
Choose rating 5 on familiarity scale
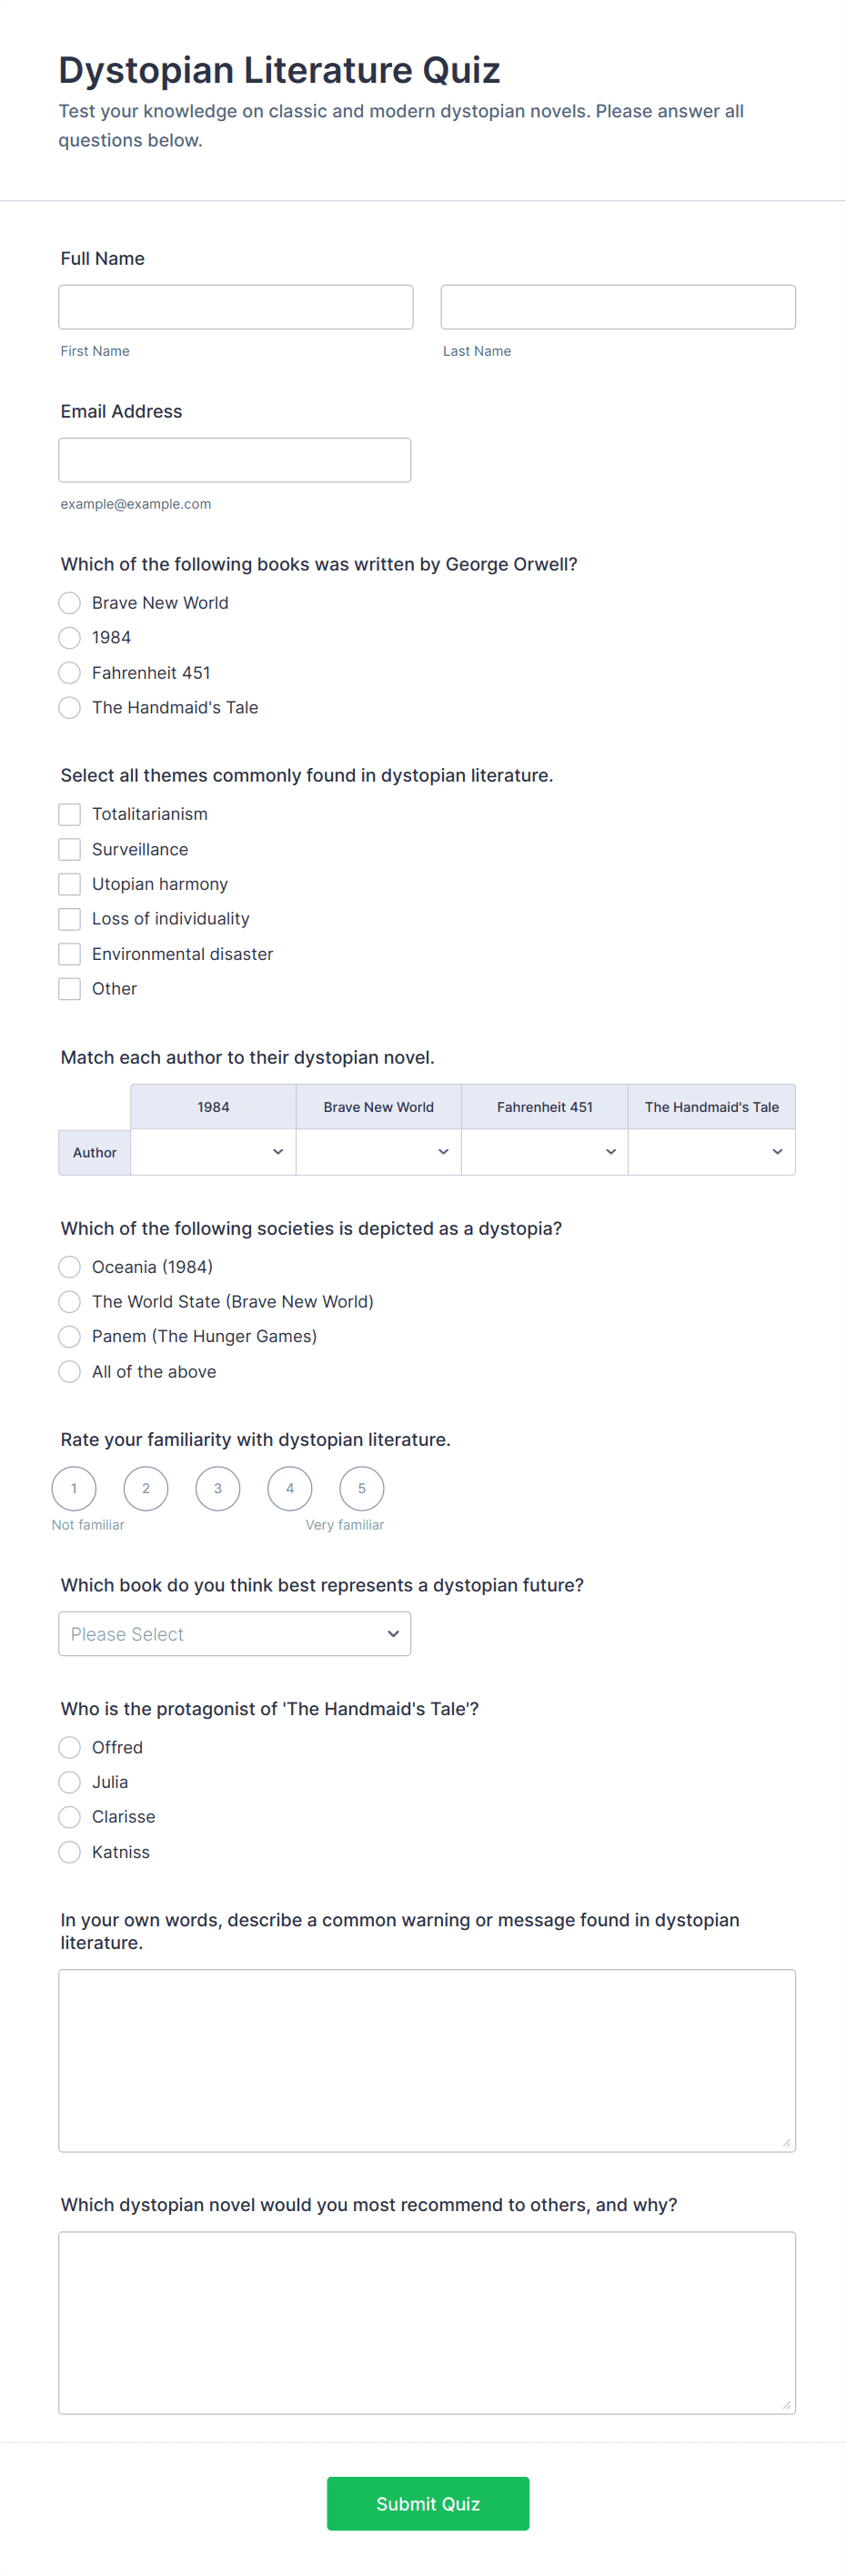pyautogui.click(x=362, y=1488)
